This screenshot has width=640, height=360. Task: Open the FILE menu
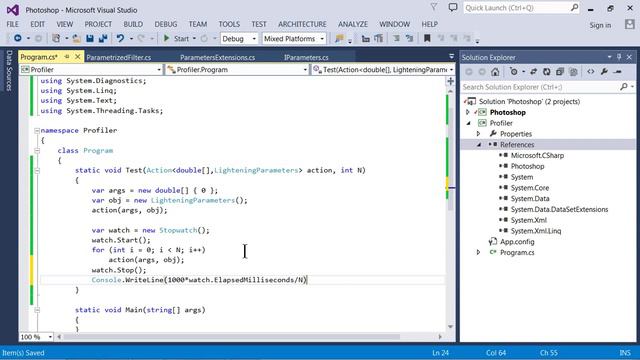[12, 24]
